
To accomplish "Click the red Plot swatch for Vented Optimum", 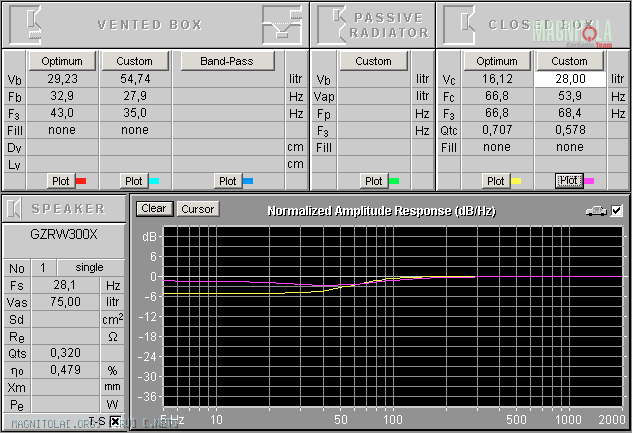I will tap(82, 181).
